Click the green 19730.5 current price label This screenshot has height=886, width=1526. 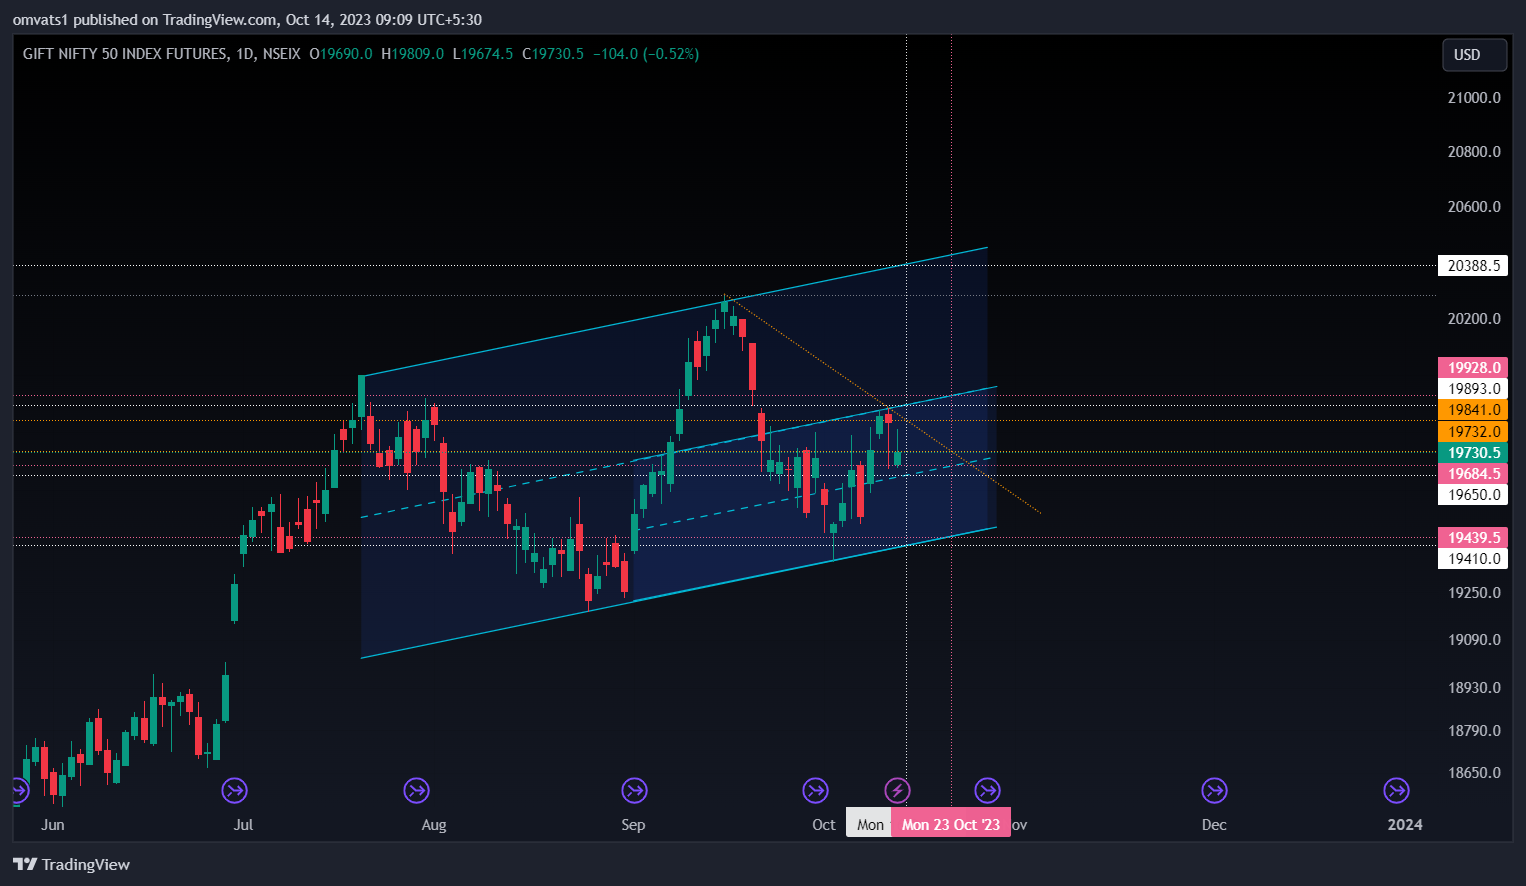pos(1472,453)
